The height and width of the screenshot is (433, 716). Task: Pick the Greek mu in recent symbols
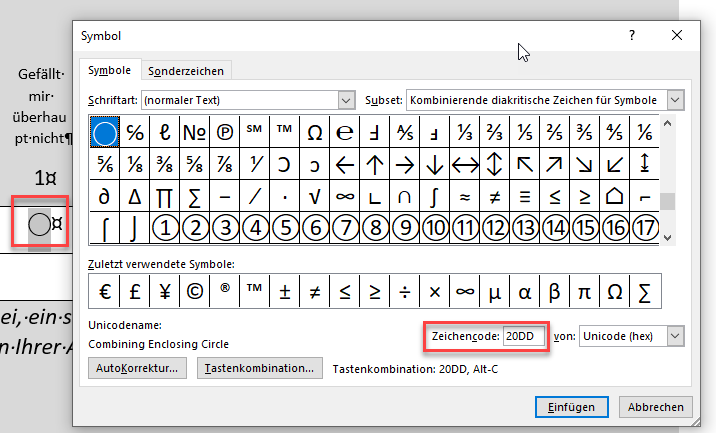tap(495, 291)
